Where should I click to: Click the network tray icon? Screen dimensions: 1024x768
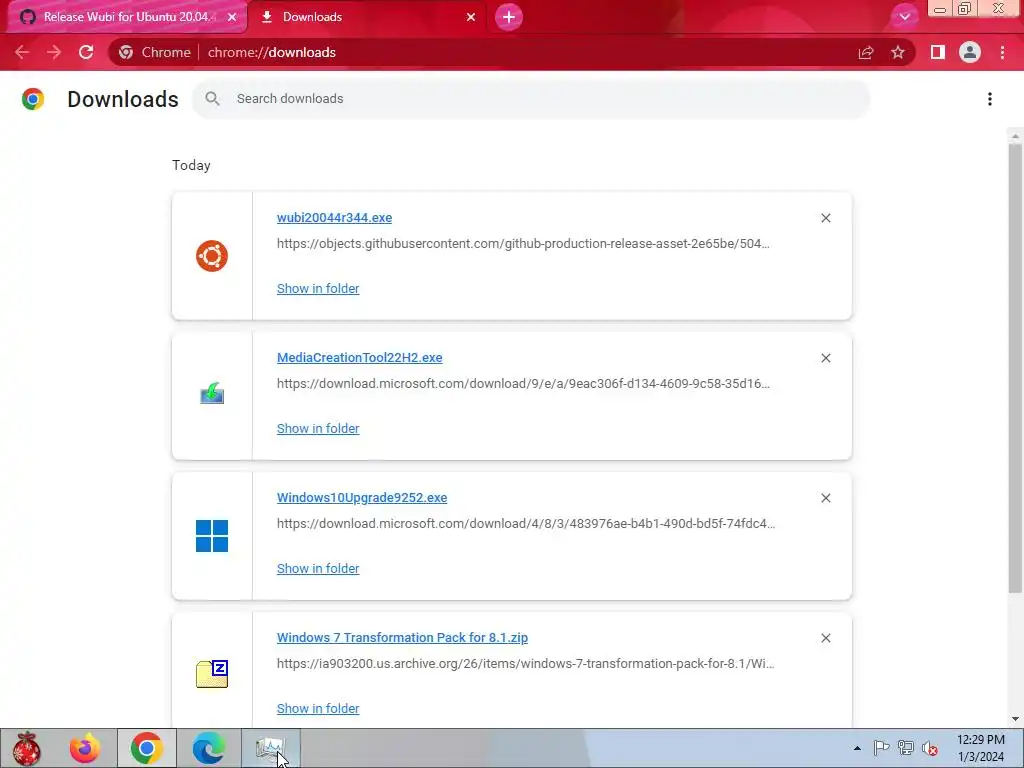[906, 748]
